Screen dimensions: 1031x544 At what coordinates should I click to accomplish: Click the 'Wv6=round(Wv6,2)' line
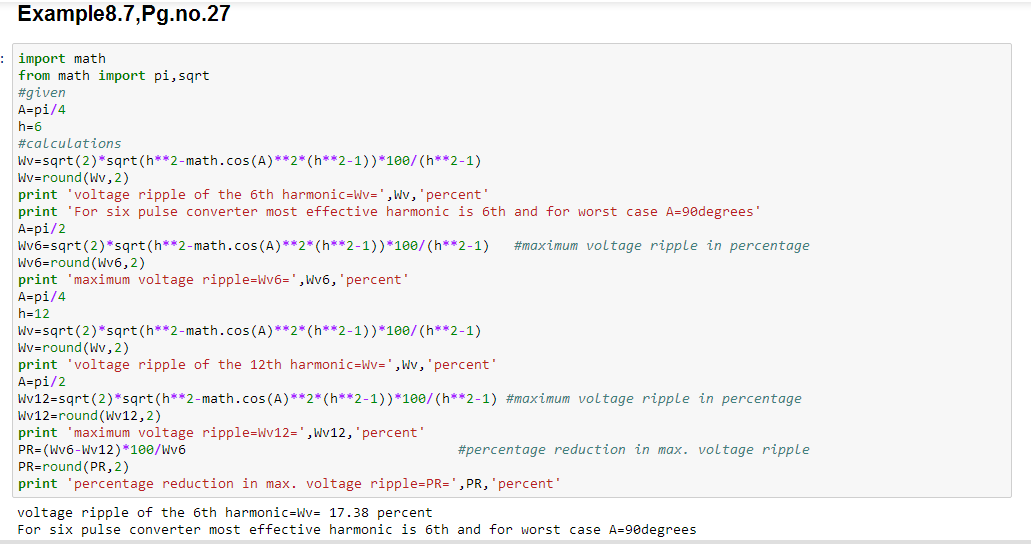pos(82,262)
